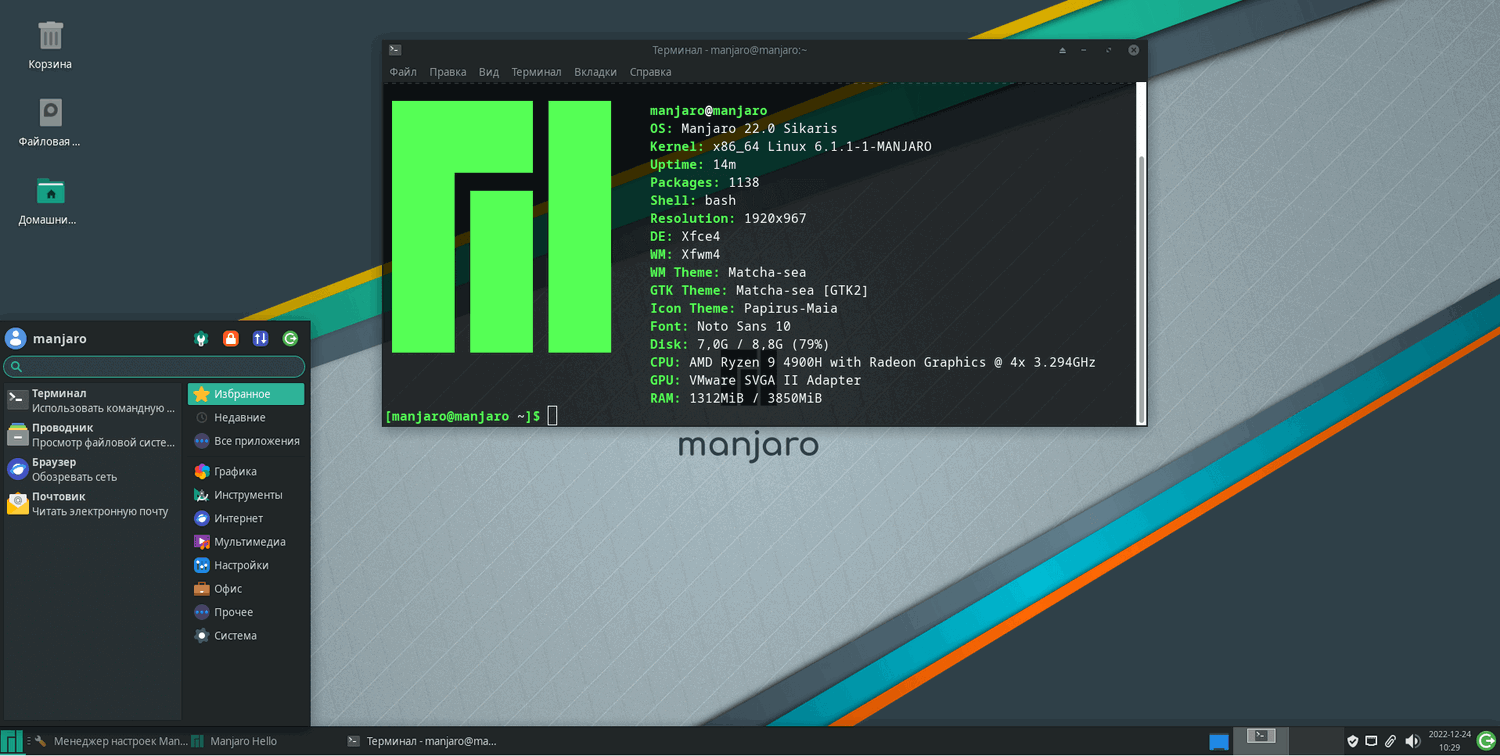Switch to Manjaro Hello taskbar window

(x=235, y=741)
